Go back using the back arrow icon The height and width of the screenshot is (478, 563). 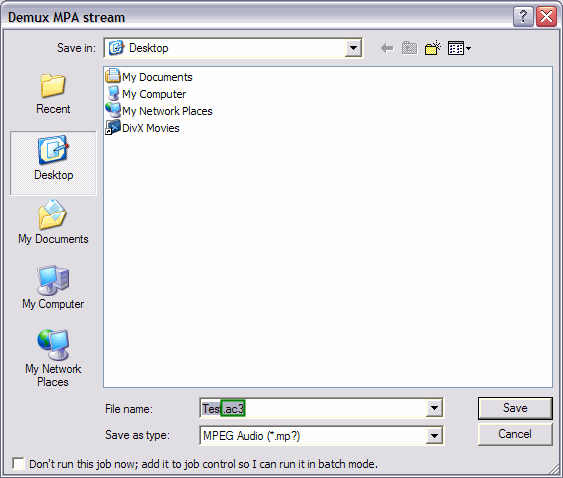[x=387, y=48]
